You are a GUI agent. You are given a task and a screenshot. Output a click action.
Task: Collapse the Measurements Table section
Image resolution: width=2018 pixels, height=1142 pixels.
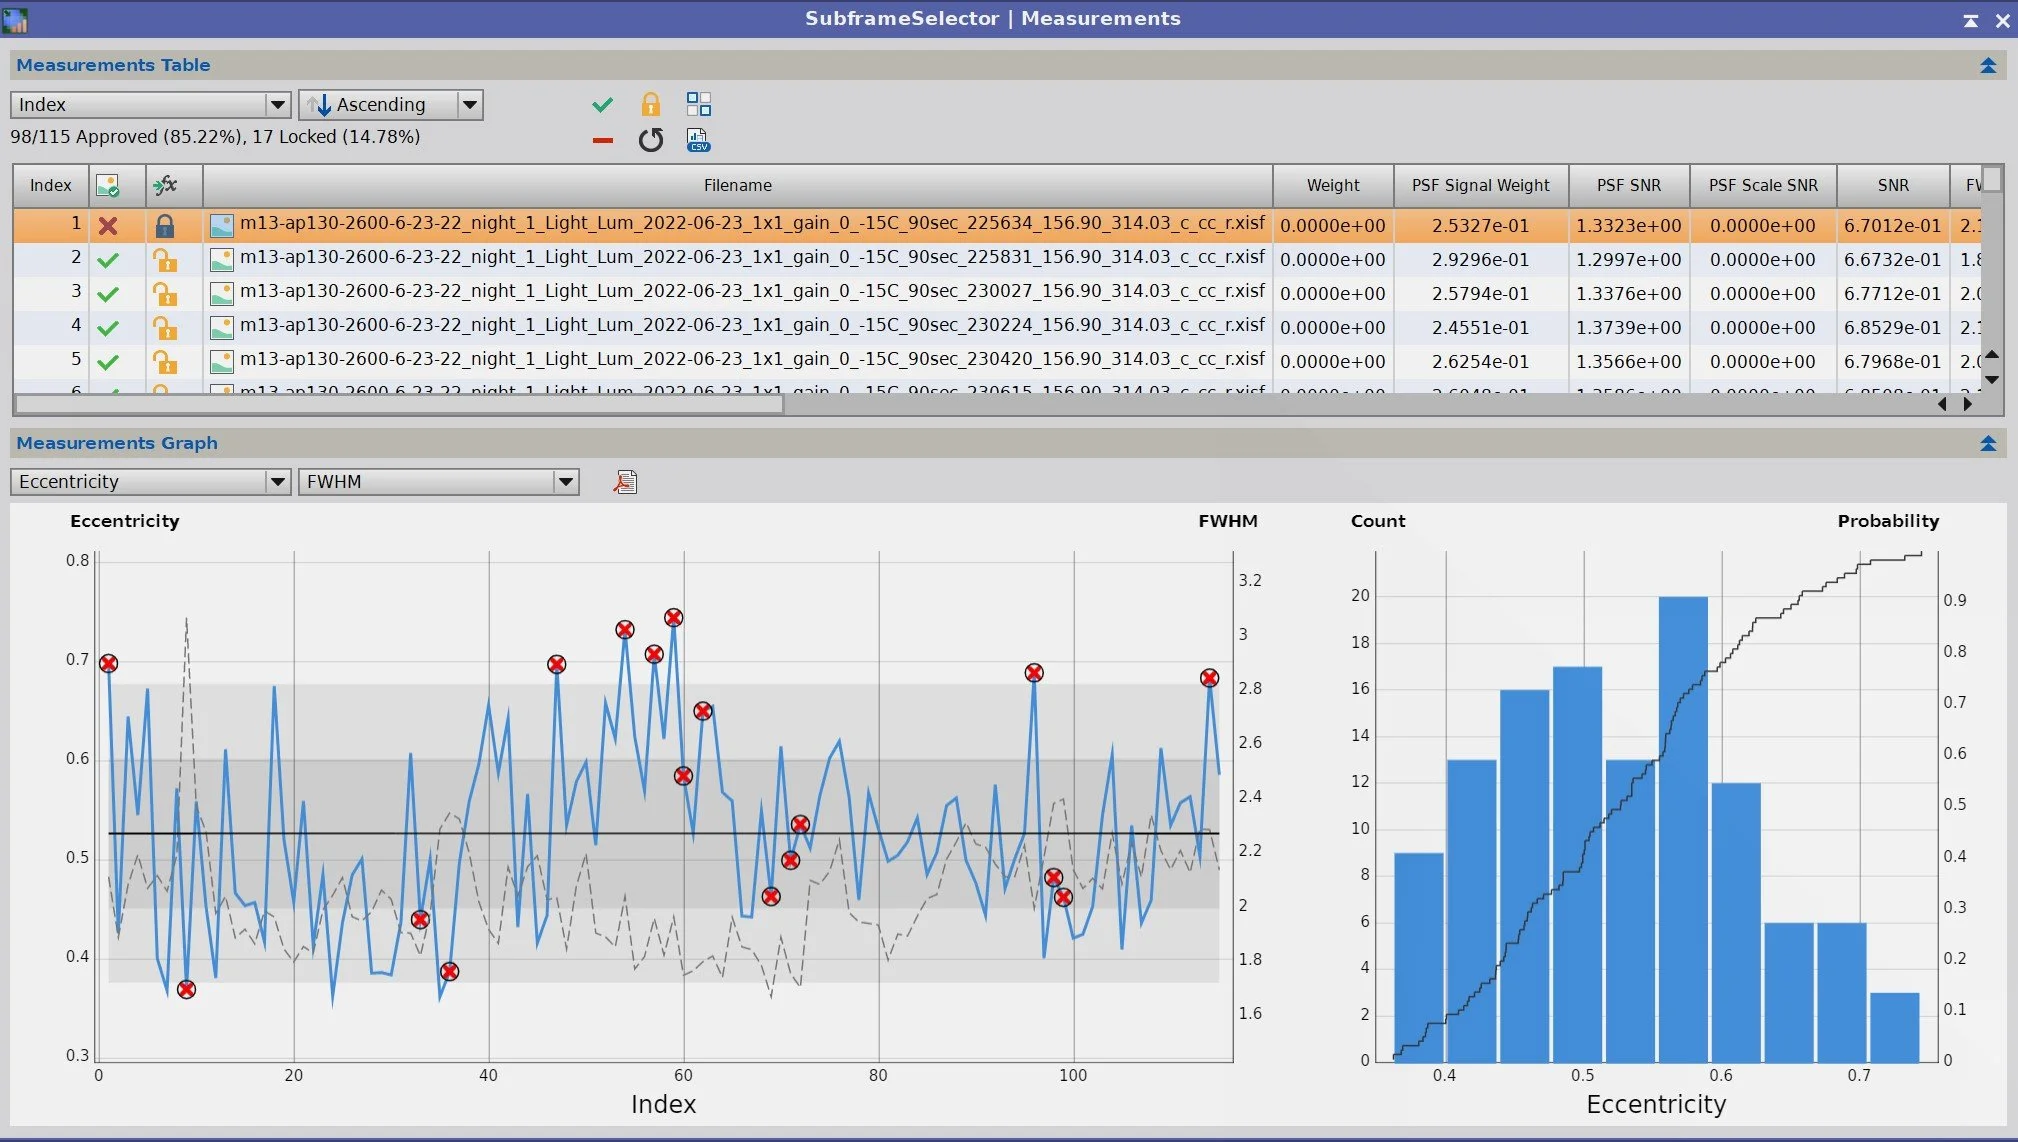1987,65
